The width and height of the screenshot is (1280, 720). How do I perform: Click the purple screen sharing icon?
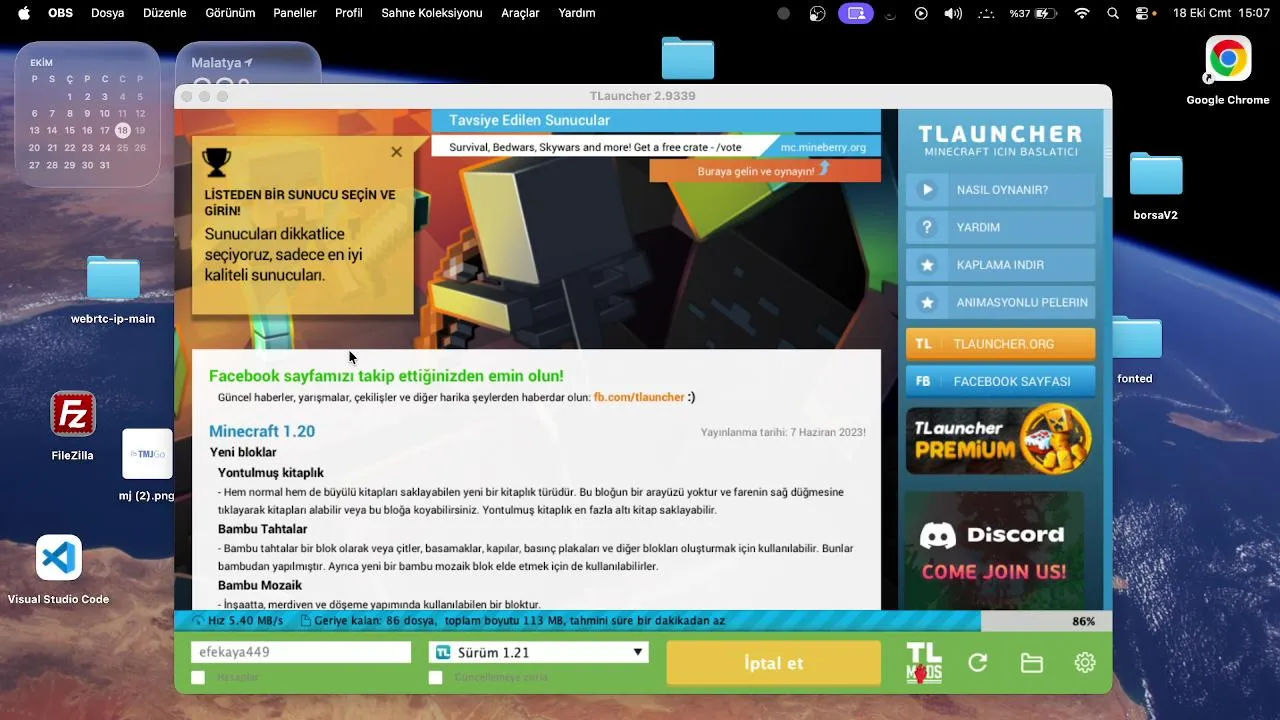tap(855, 13)
